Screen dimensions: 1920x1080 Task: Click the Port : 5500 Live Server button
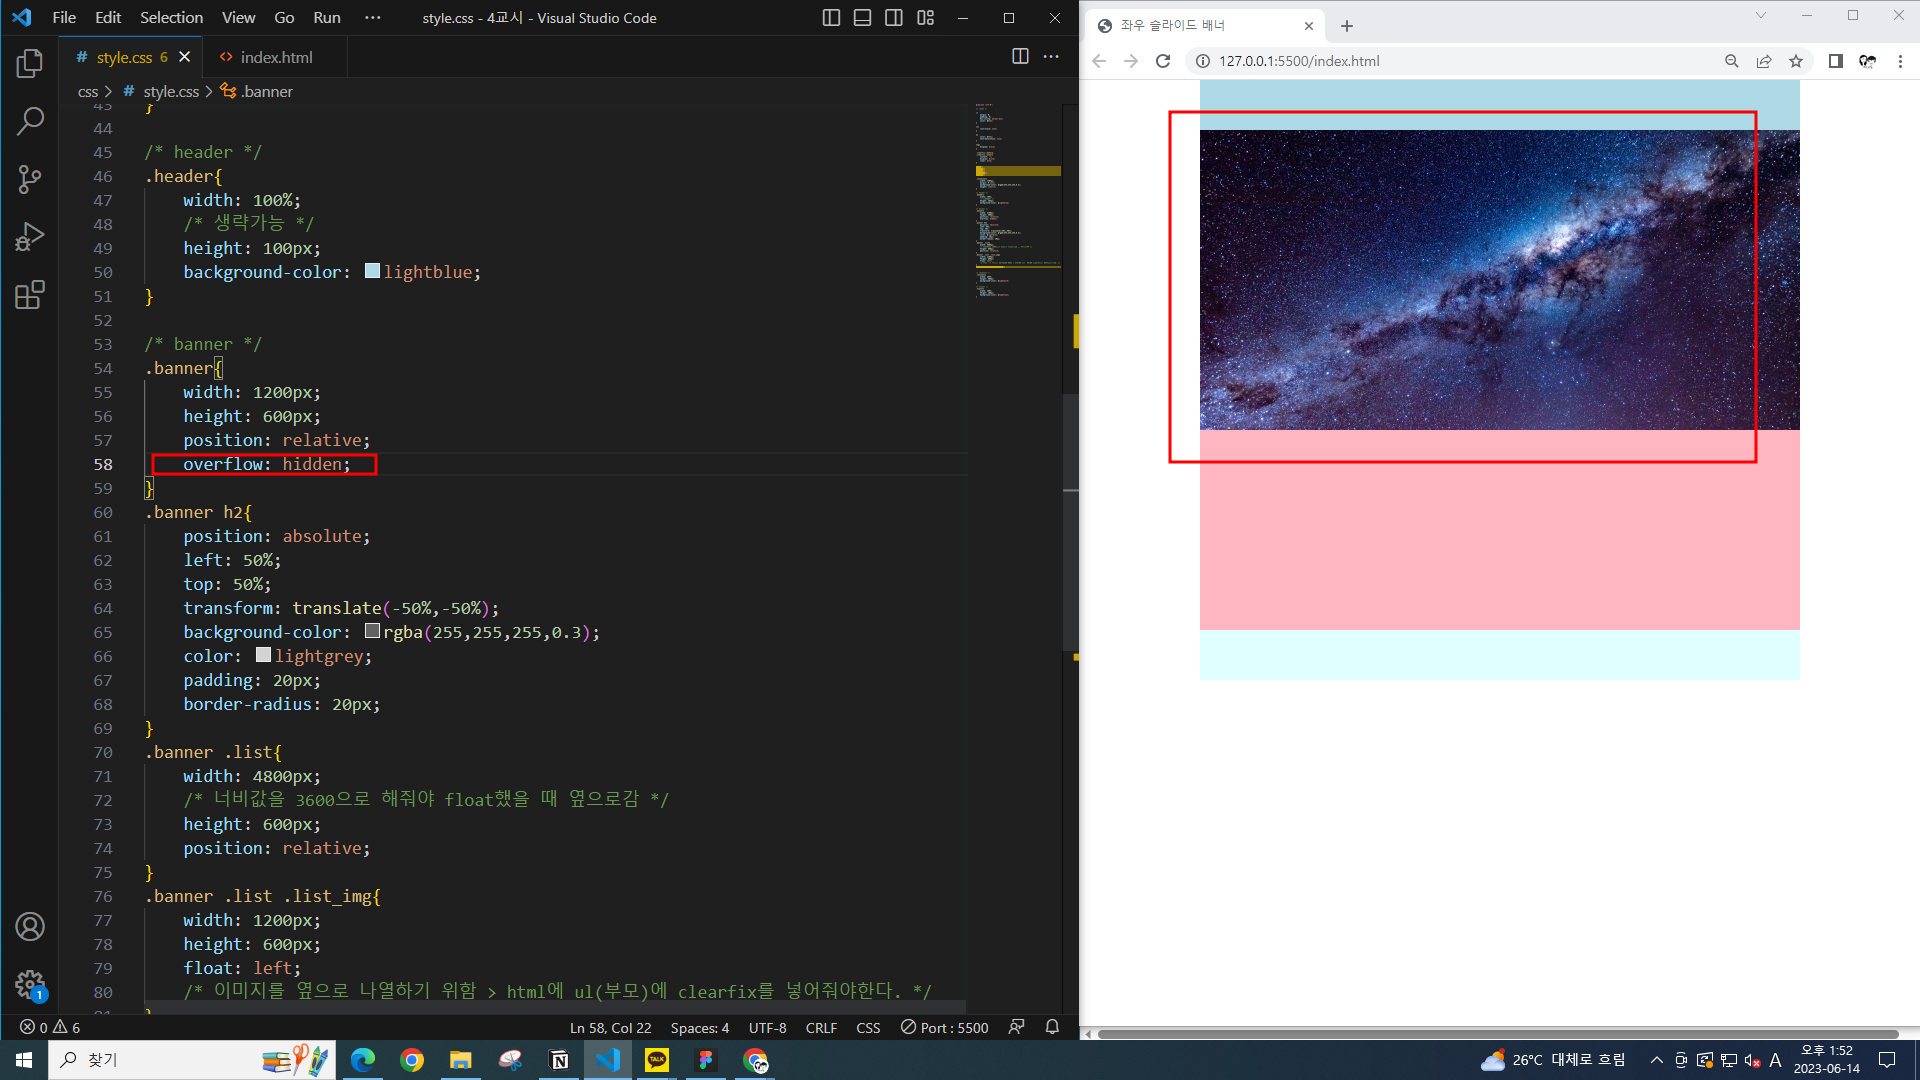[x=945, y=1028]
